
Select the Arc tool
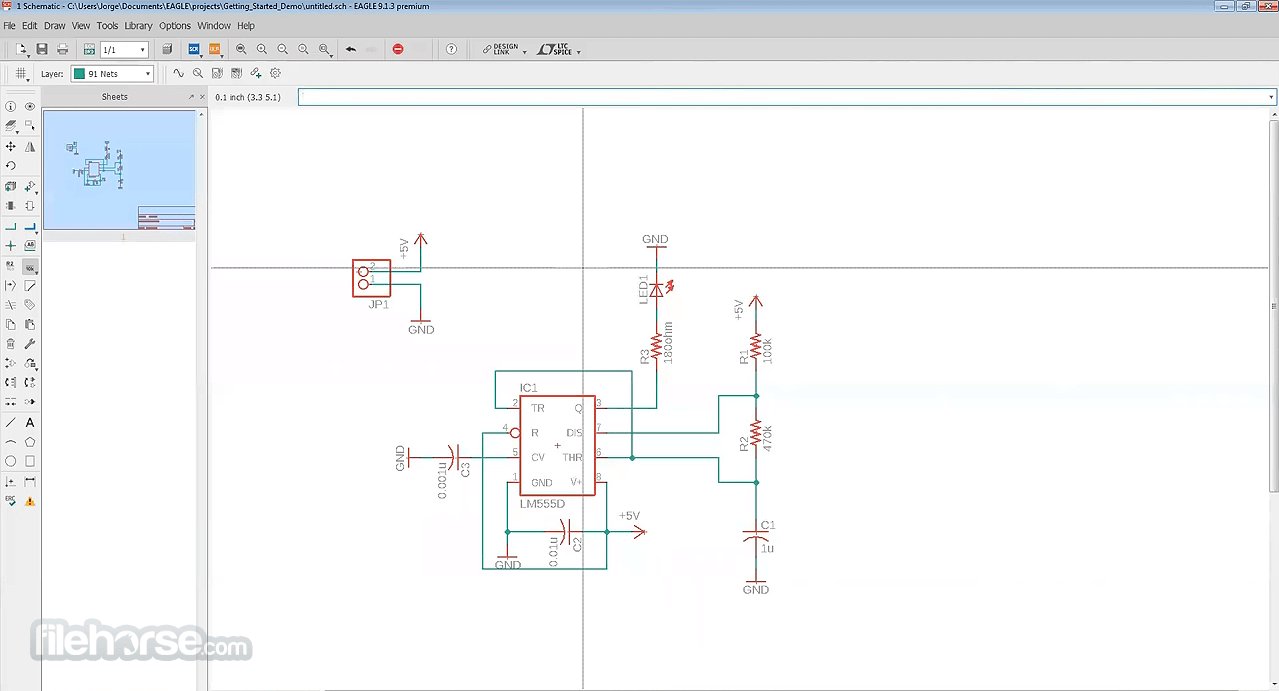tap(11, 442)
